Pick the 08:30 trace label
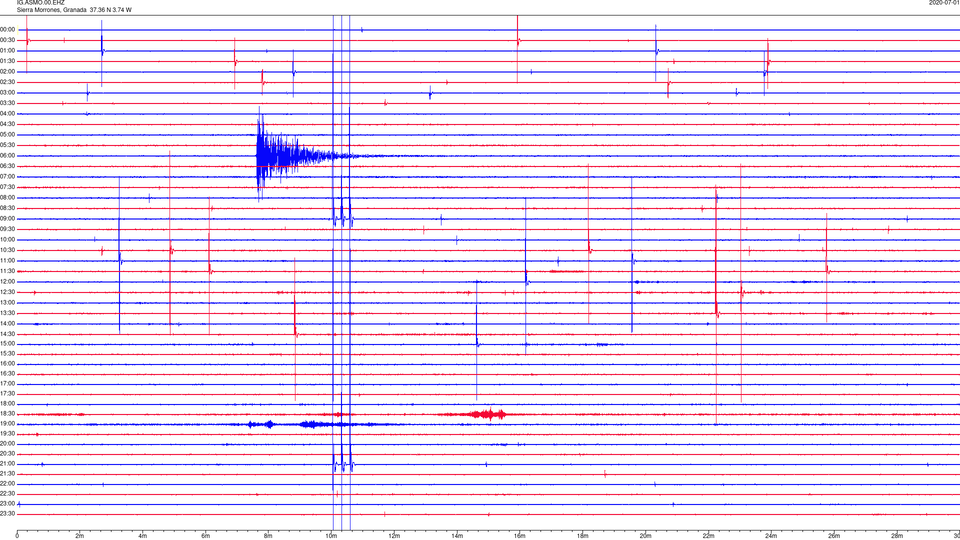Screen dimensions: 960x540 [8, 208]
